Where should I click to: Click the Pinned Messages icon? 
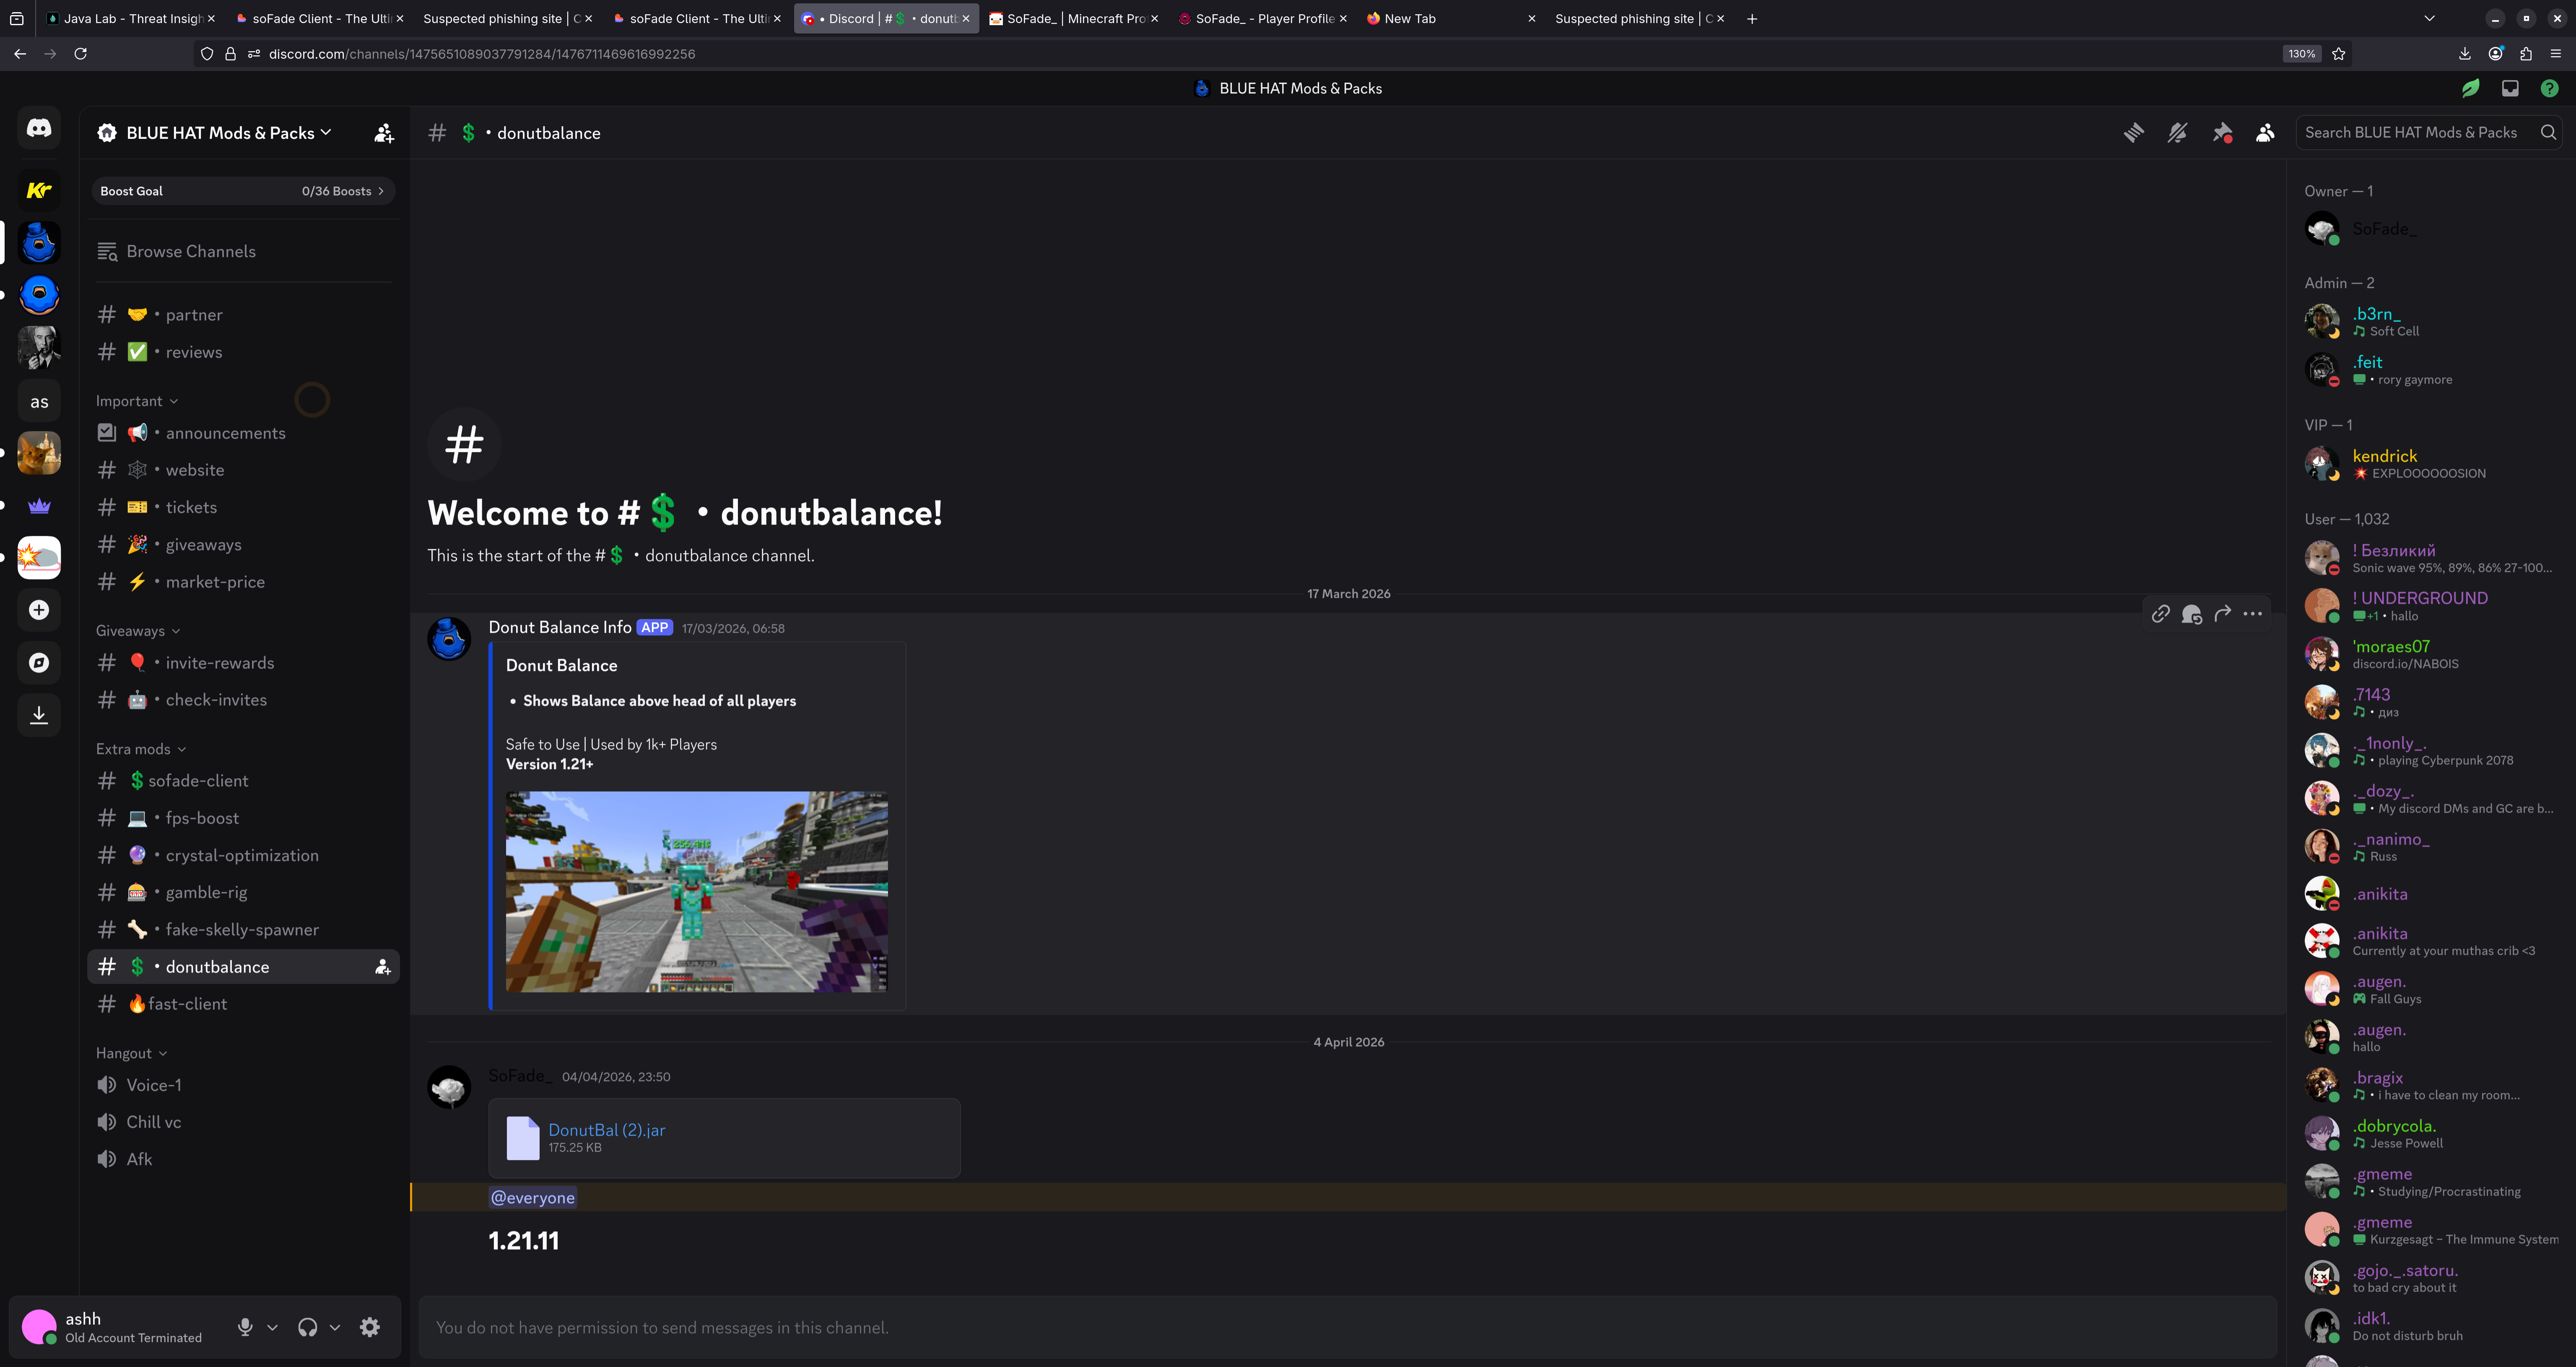(2222, 133)
